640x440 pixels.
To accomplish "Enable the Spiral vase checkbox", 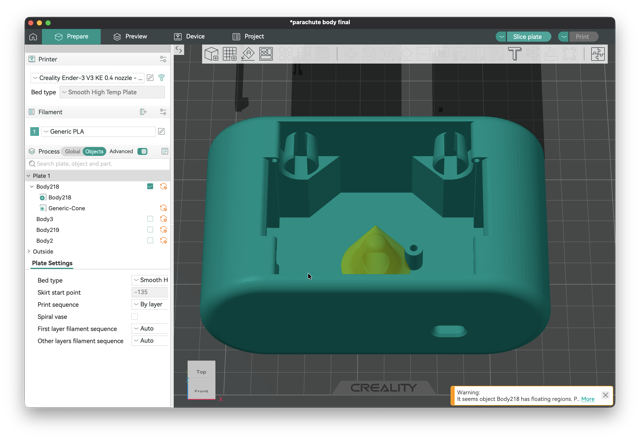I will (x=134, y=316).
